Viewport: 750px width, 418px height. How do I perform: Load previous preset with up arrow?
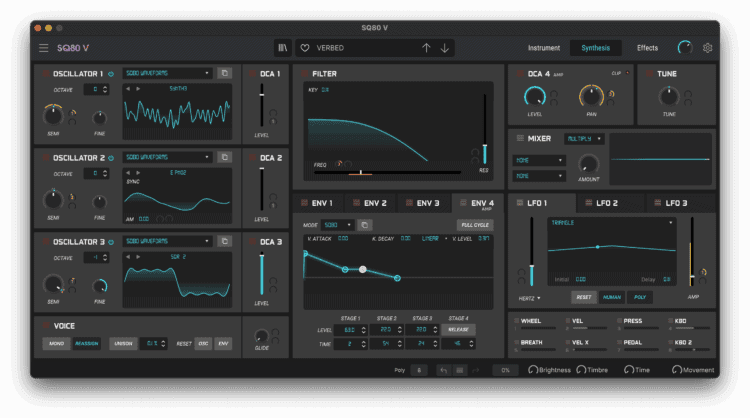click(x=426, y=48)
